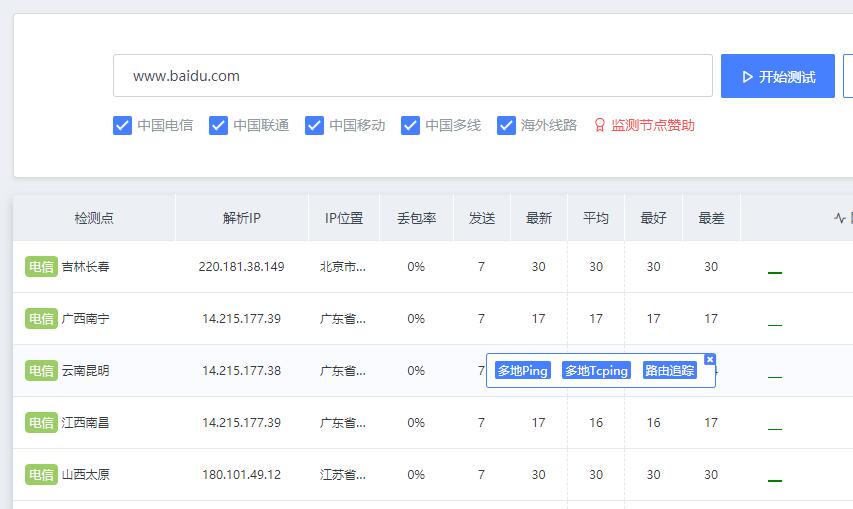Select the 吉林长春 node name
This screenshot has width=853, height=509.
(x=85, y=266)
